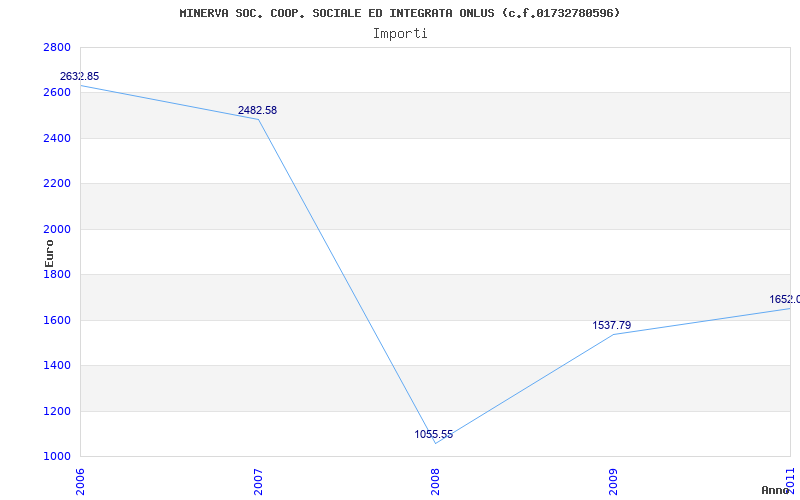Click the 2006 x-axis year label
The width and height of the screenshot is (800, 500).
(x=80, y=482)
